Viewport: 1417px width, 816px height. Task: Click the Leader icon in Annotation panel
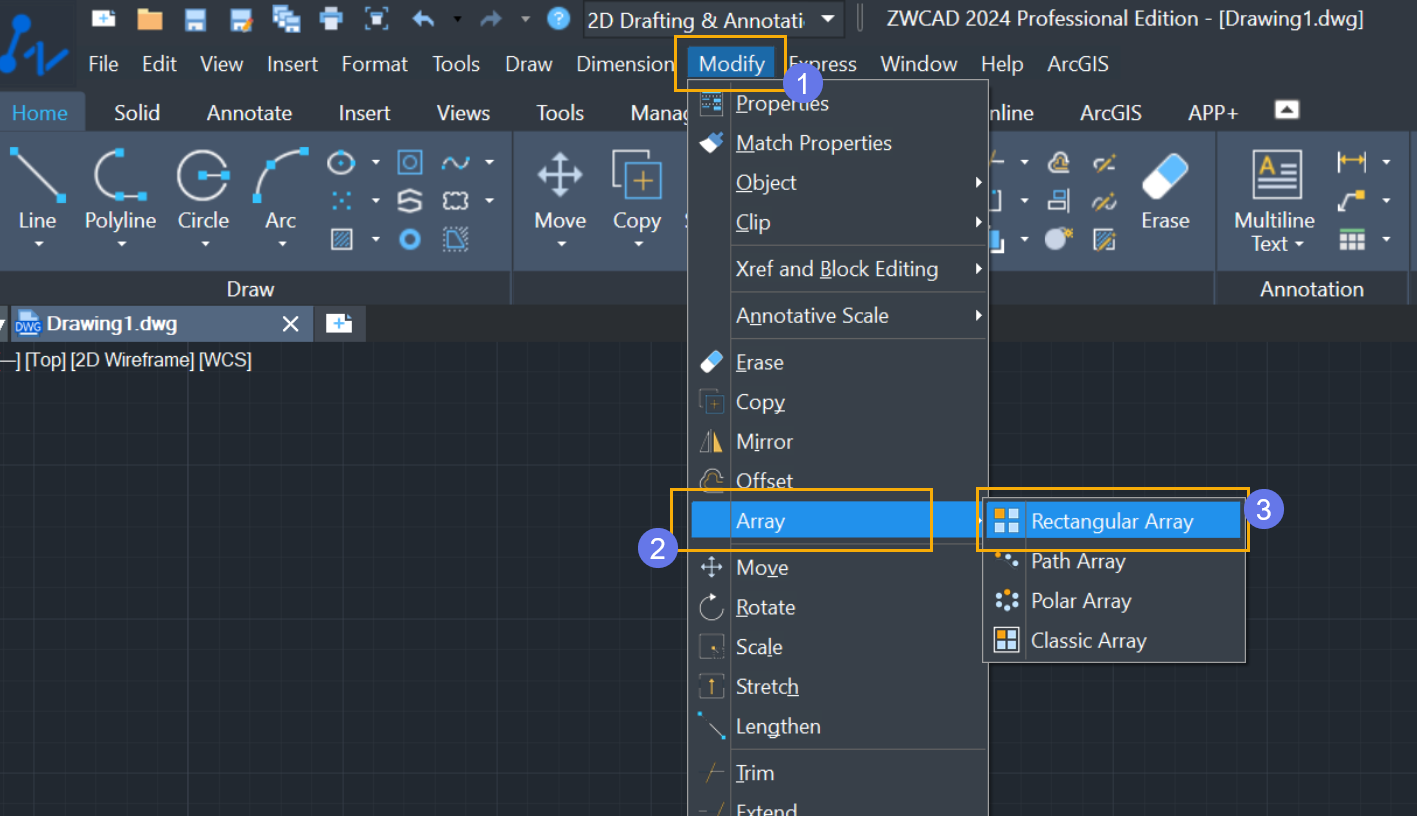click(1351, 201)
